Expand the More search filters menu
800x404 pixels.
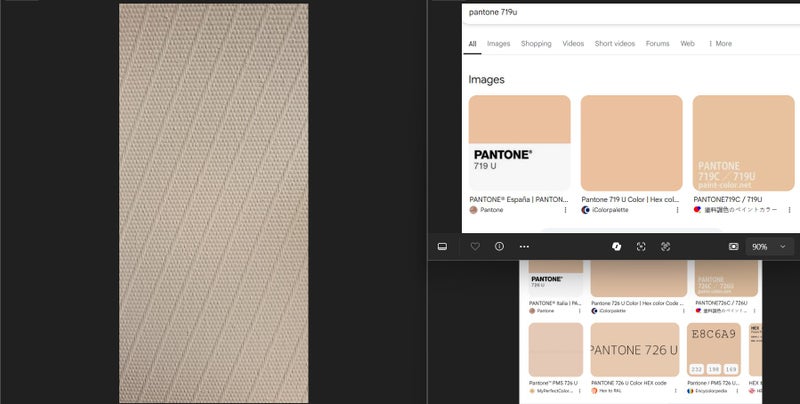pos(720,44)
